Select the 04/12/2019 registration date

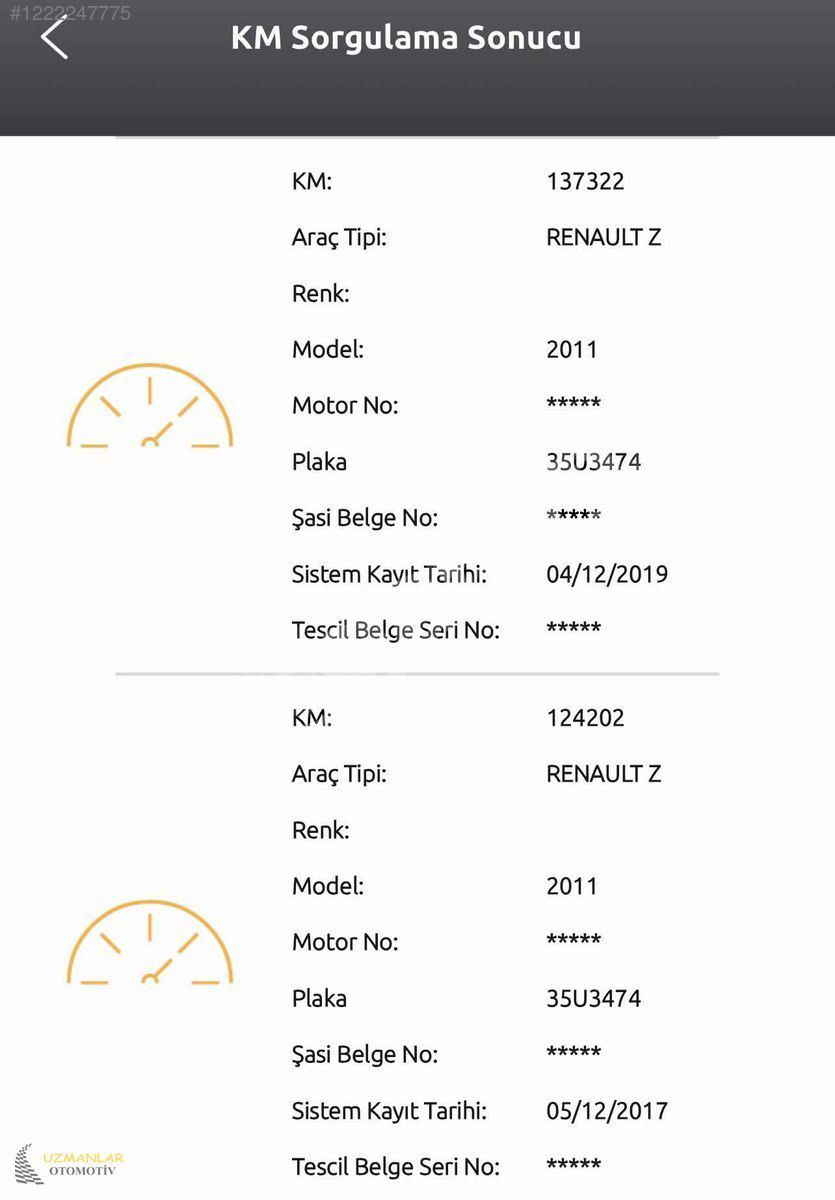tap(607, 574)
